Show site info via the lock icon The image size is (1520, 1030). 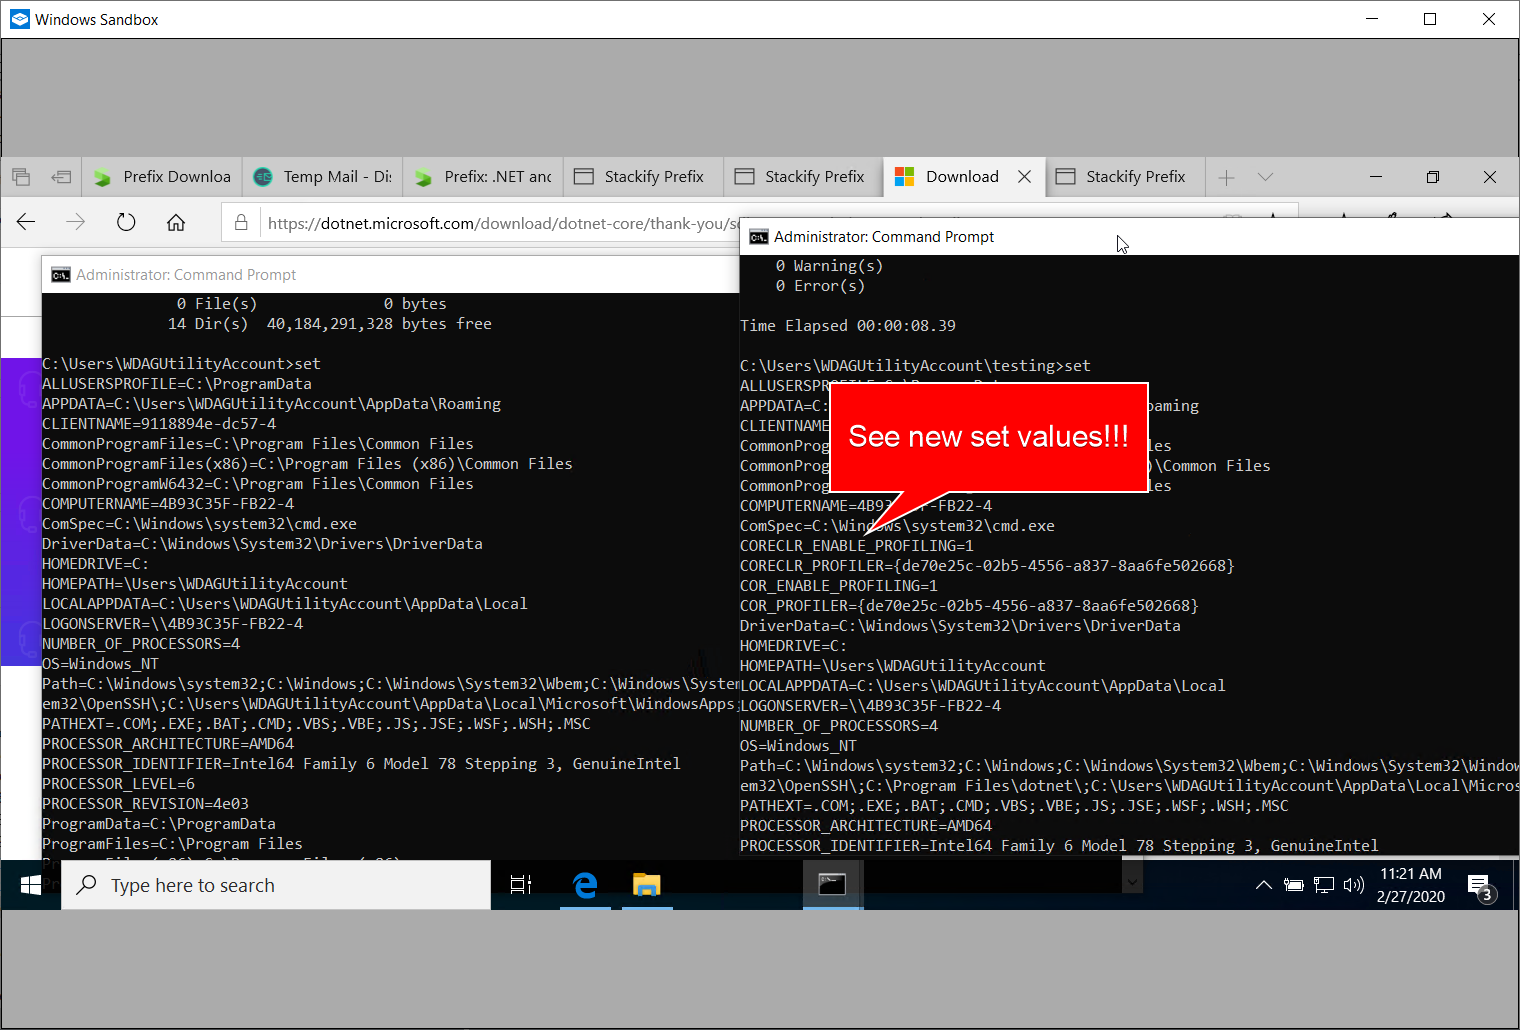click(x=241, y=223)
